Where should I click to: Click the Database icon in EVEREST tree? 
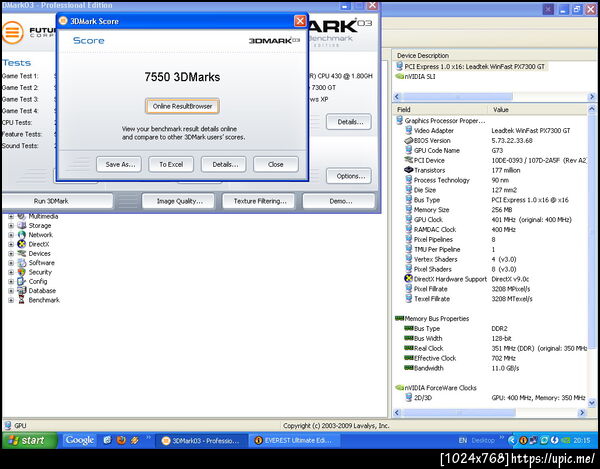22,291
